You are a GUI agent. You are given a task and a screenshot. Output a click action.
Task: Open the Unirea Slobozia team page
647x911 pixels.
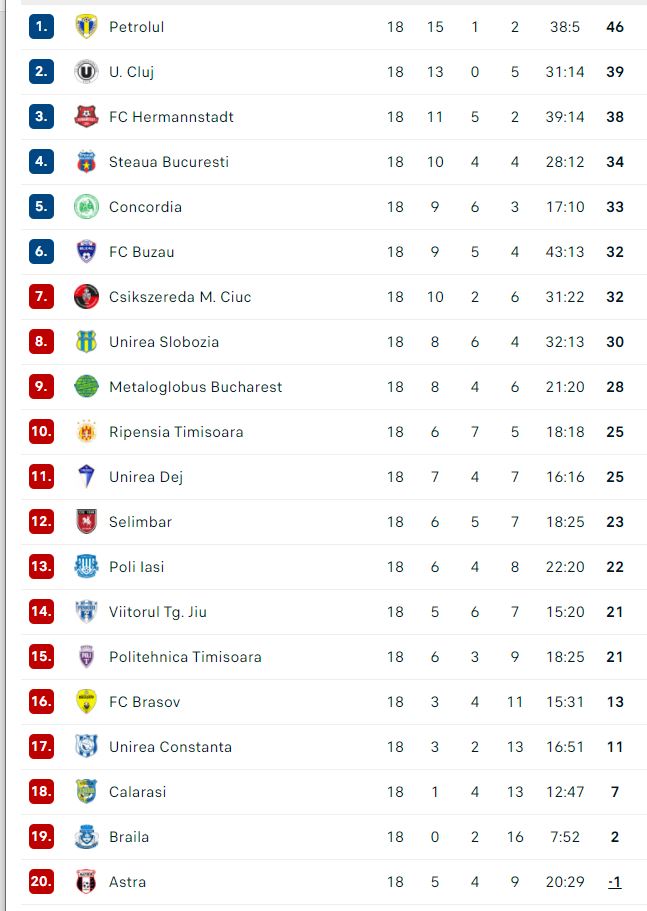[164, 342]
